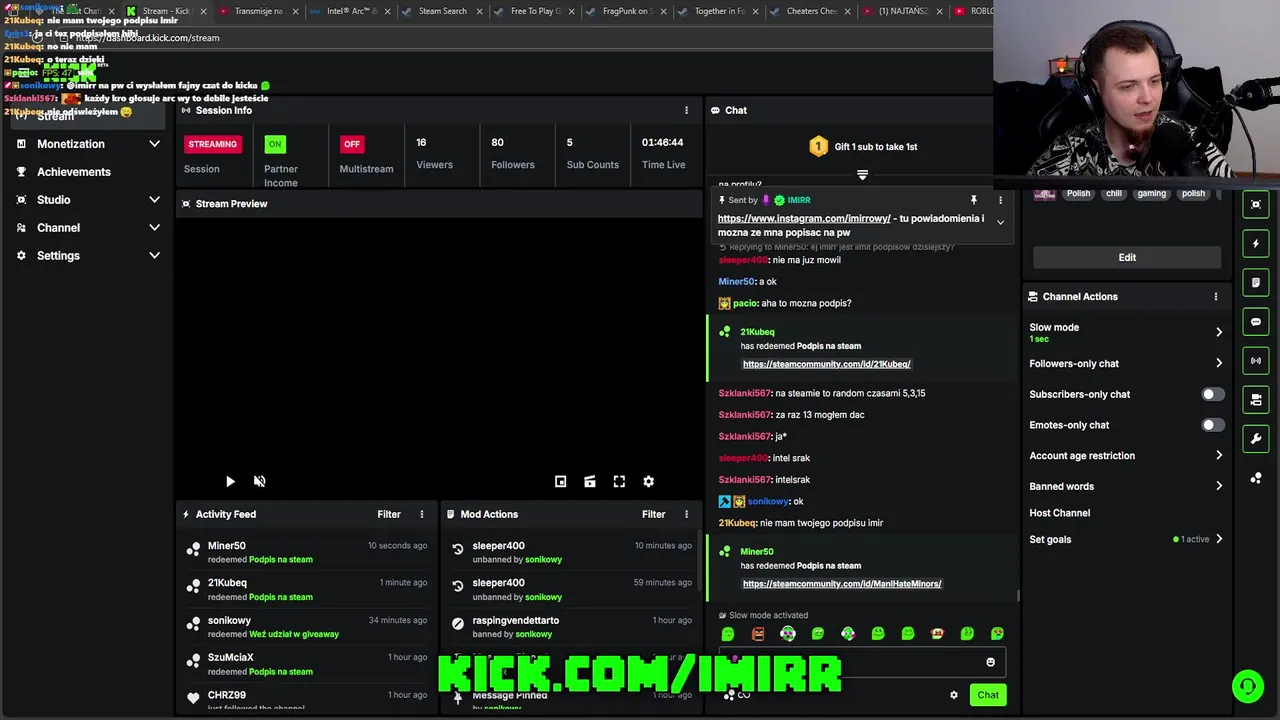Image resolution: width=1280 pixels, height=720 pixels.
Task: Open Slow mode settings arrow
Action: (x=1218, y=332)
